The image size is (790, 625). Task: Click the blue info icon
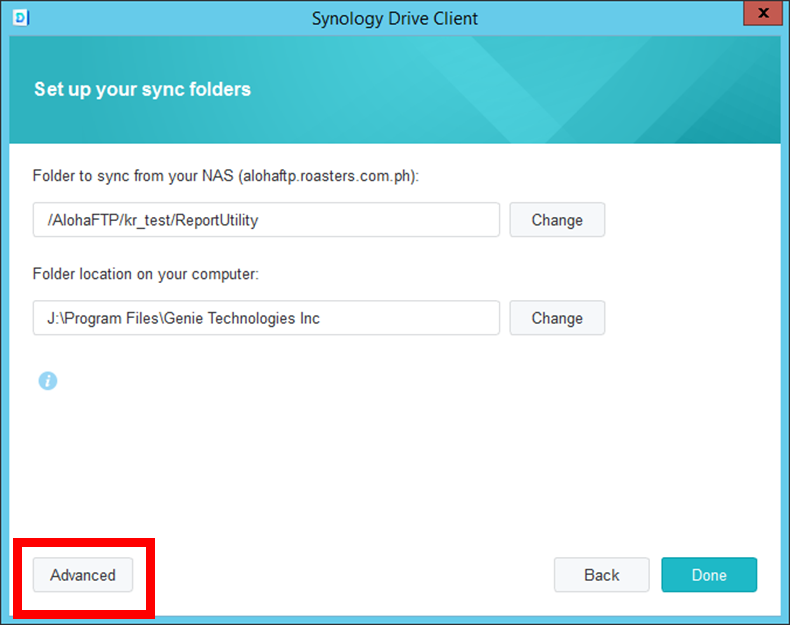pos(48,381)
